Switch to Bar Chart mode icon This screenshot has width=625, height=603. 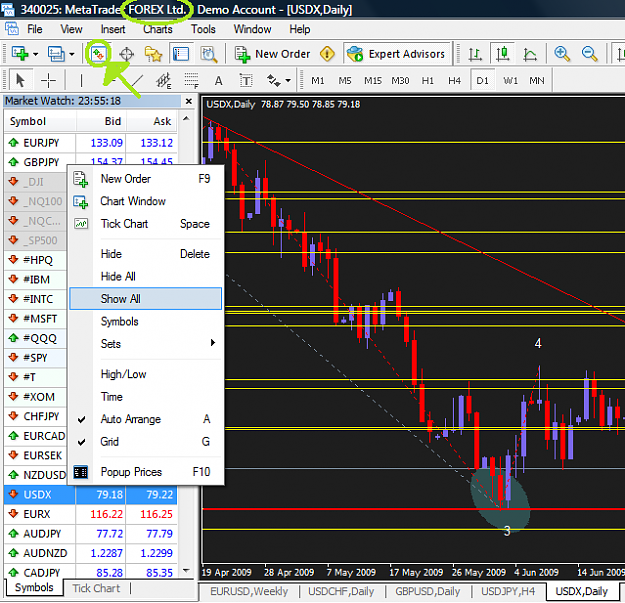[475, 54]
